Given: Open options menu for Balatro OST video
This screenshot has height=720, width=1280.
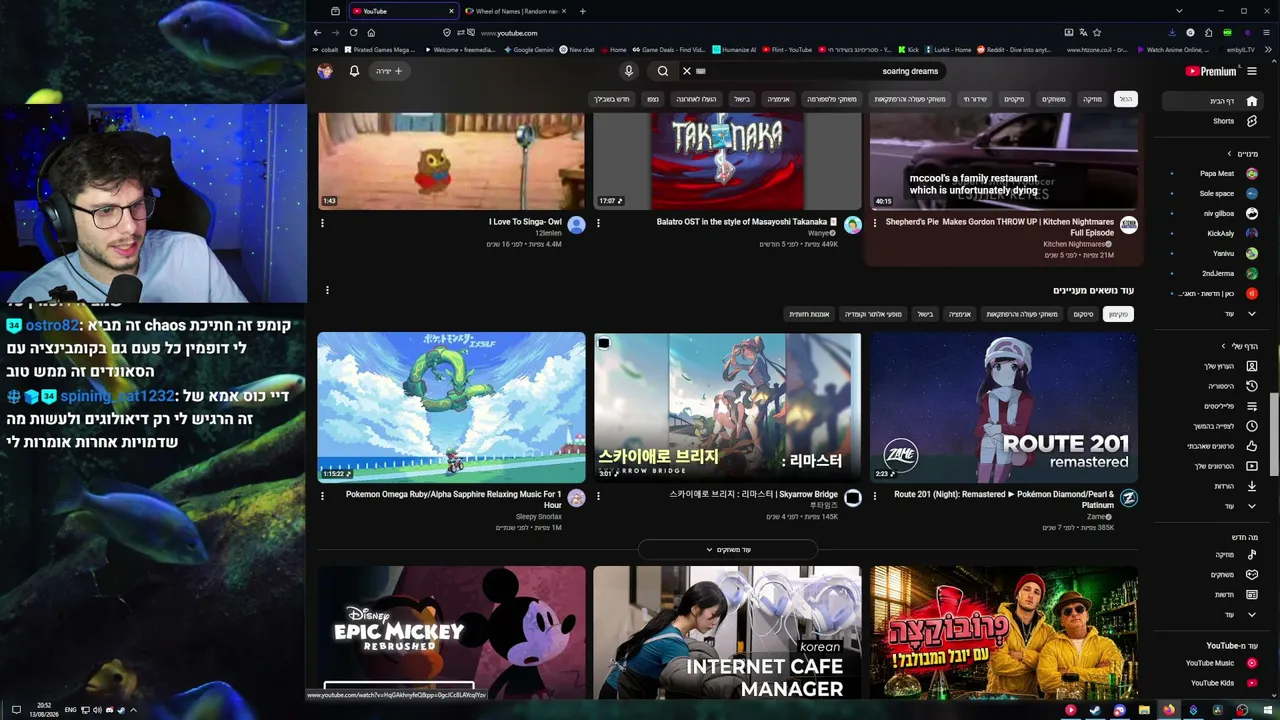Looking at the screenshot, I should [598, 223].
